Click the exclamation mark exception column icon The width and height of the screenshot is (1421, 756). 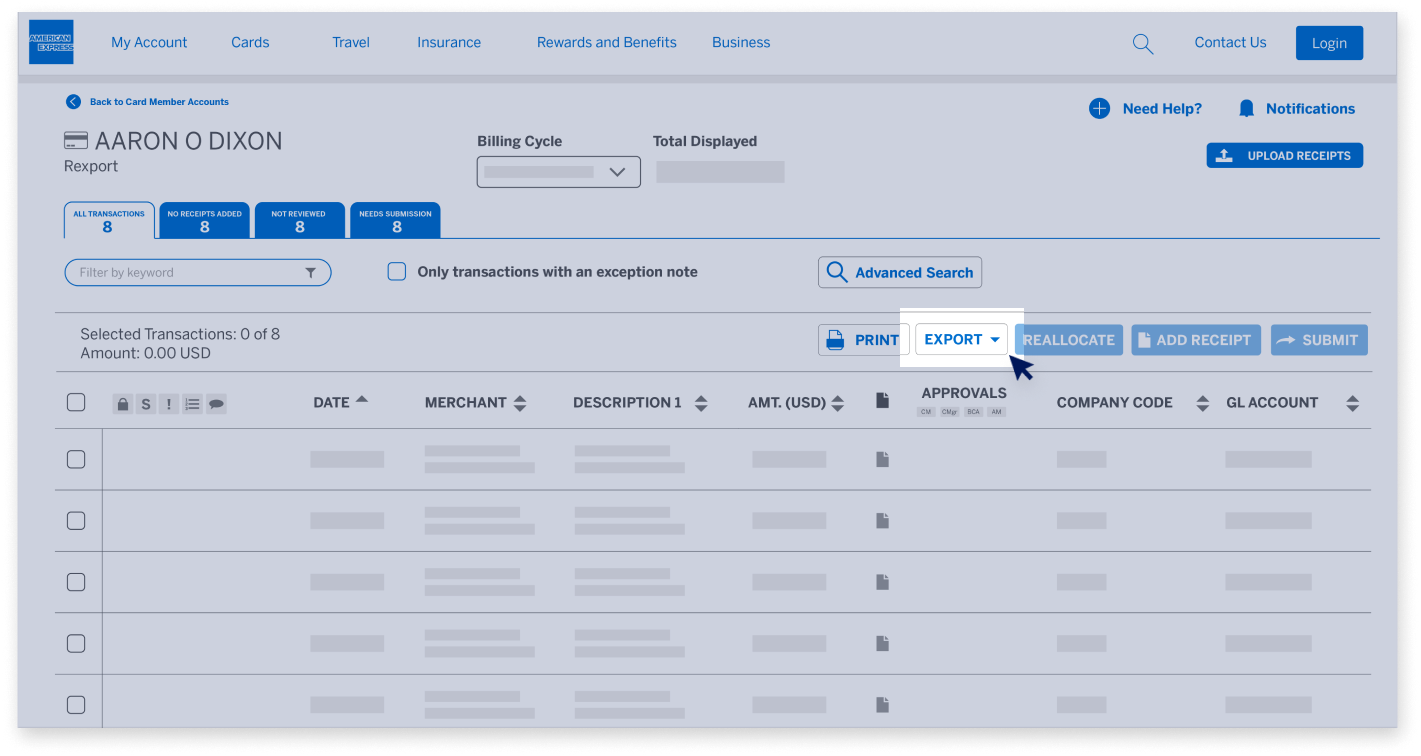pos(168,403)
